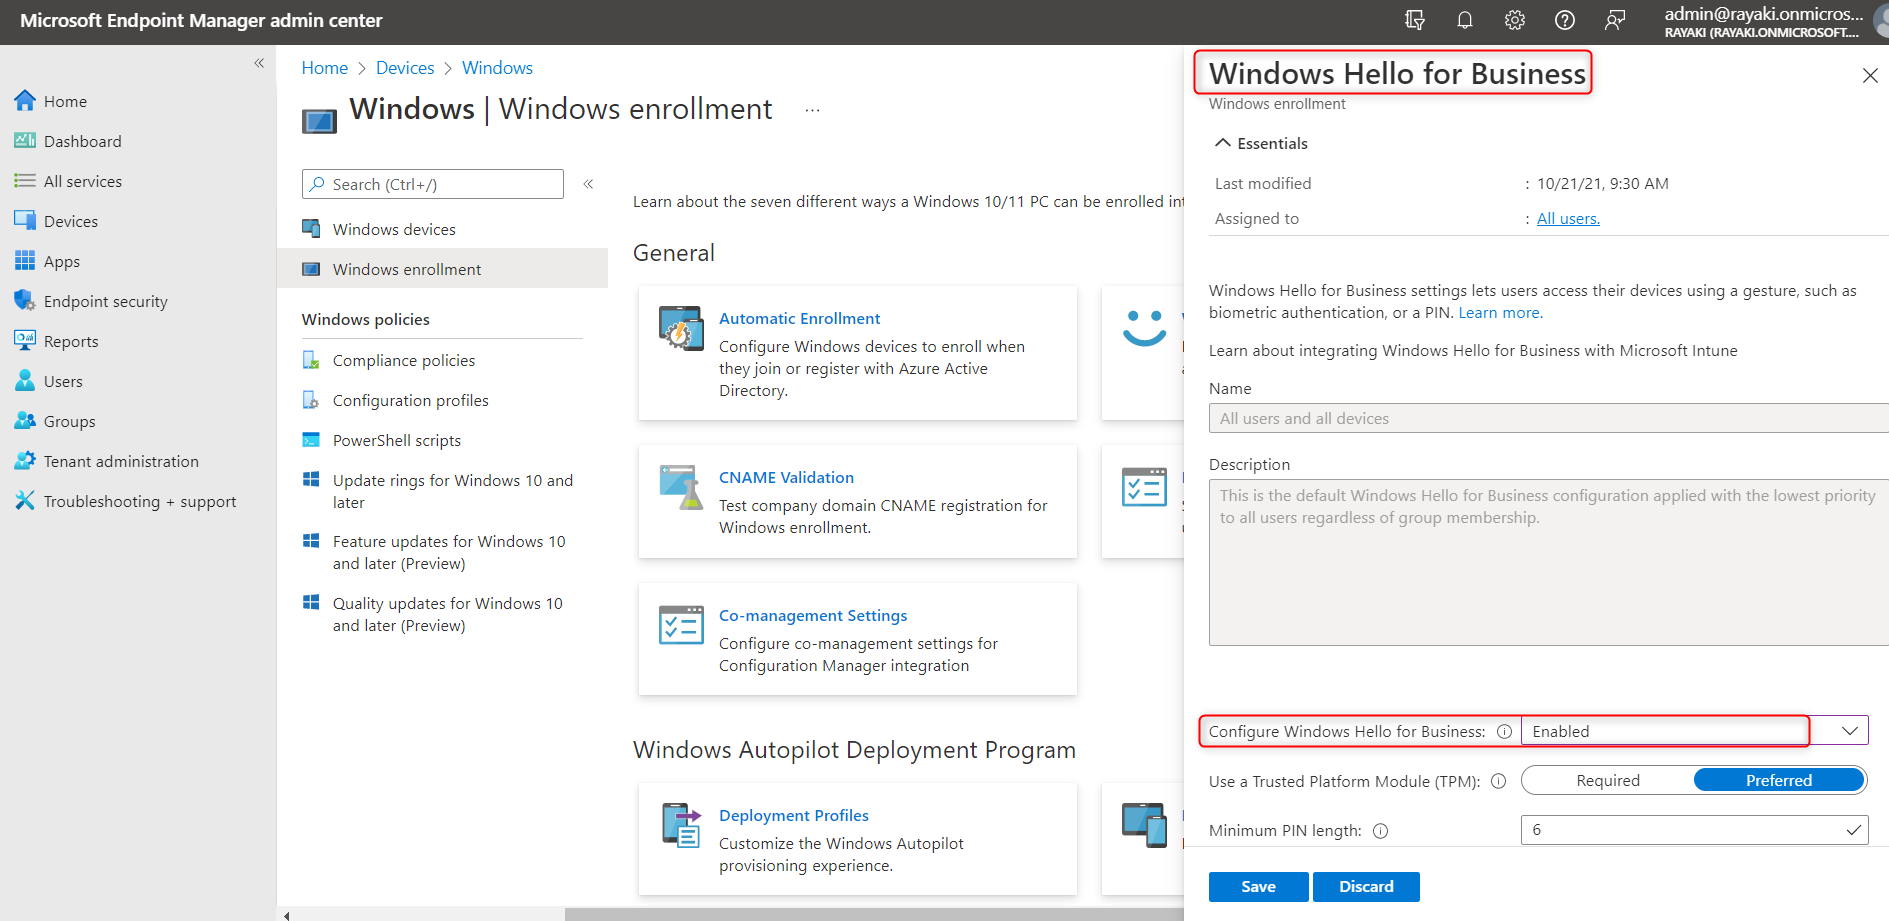The width and height of the screenshot is (1889, 921).
Task: Click the Co-management Settings checklist icon
Action: (x=681, y=625)
